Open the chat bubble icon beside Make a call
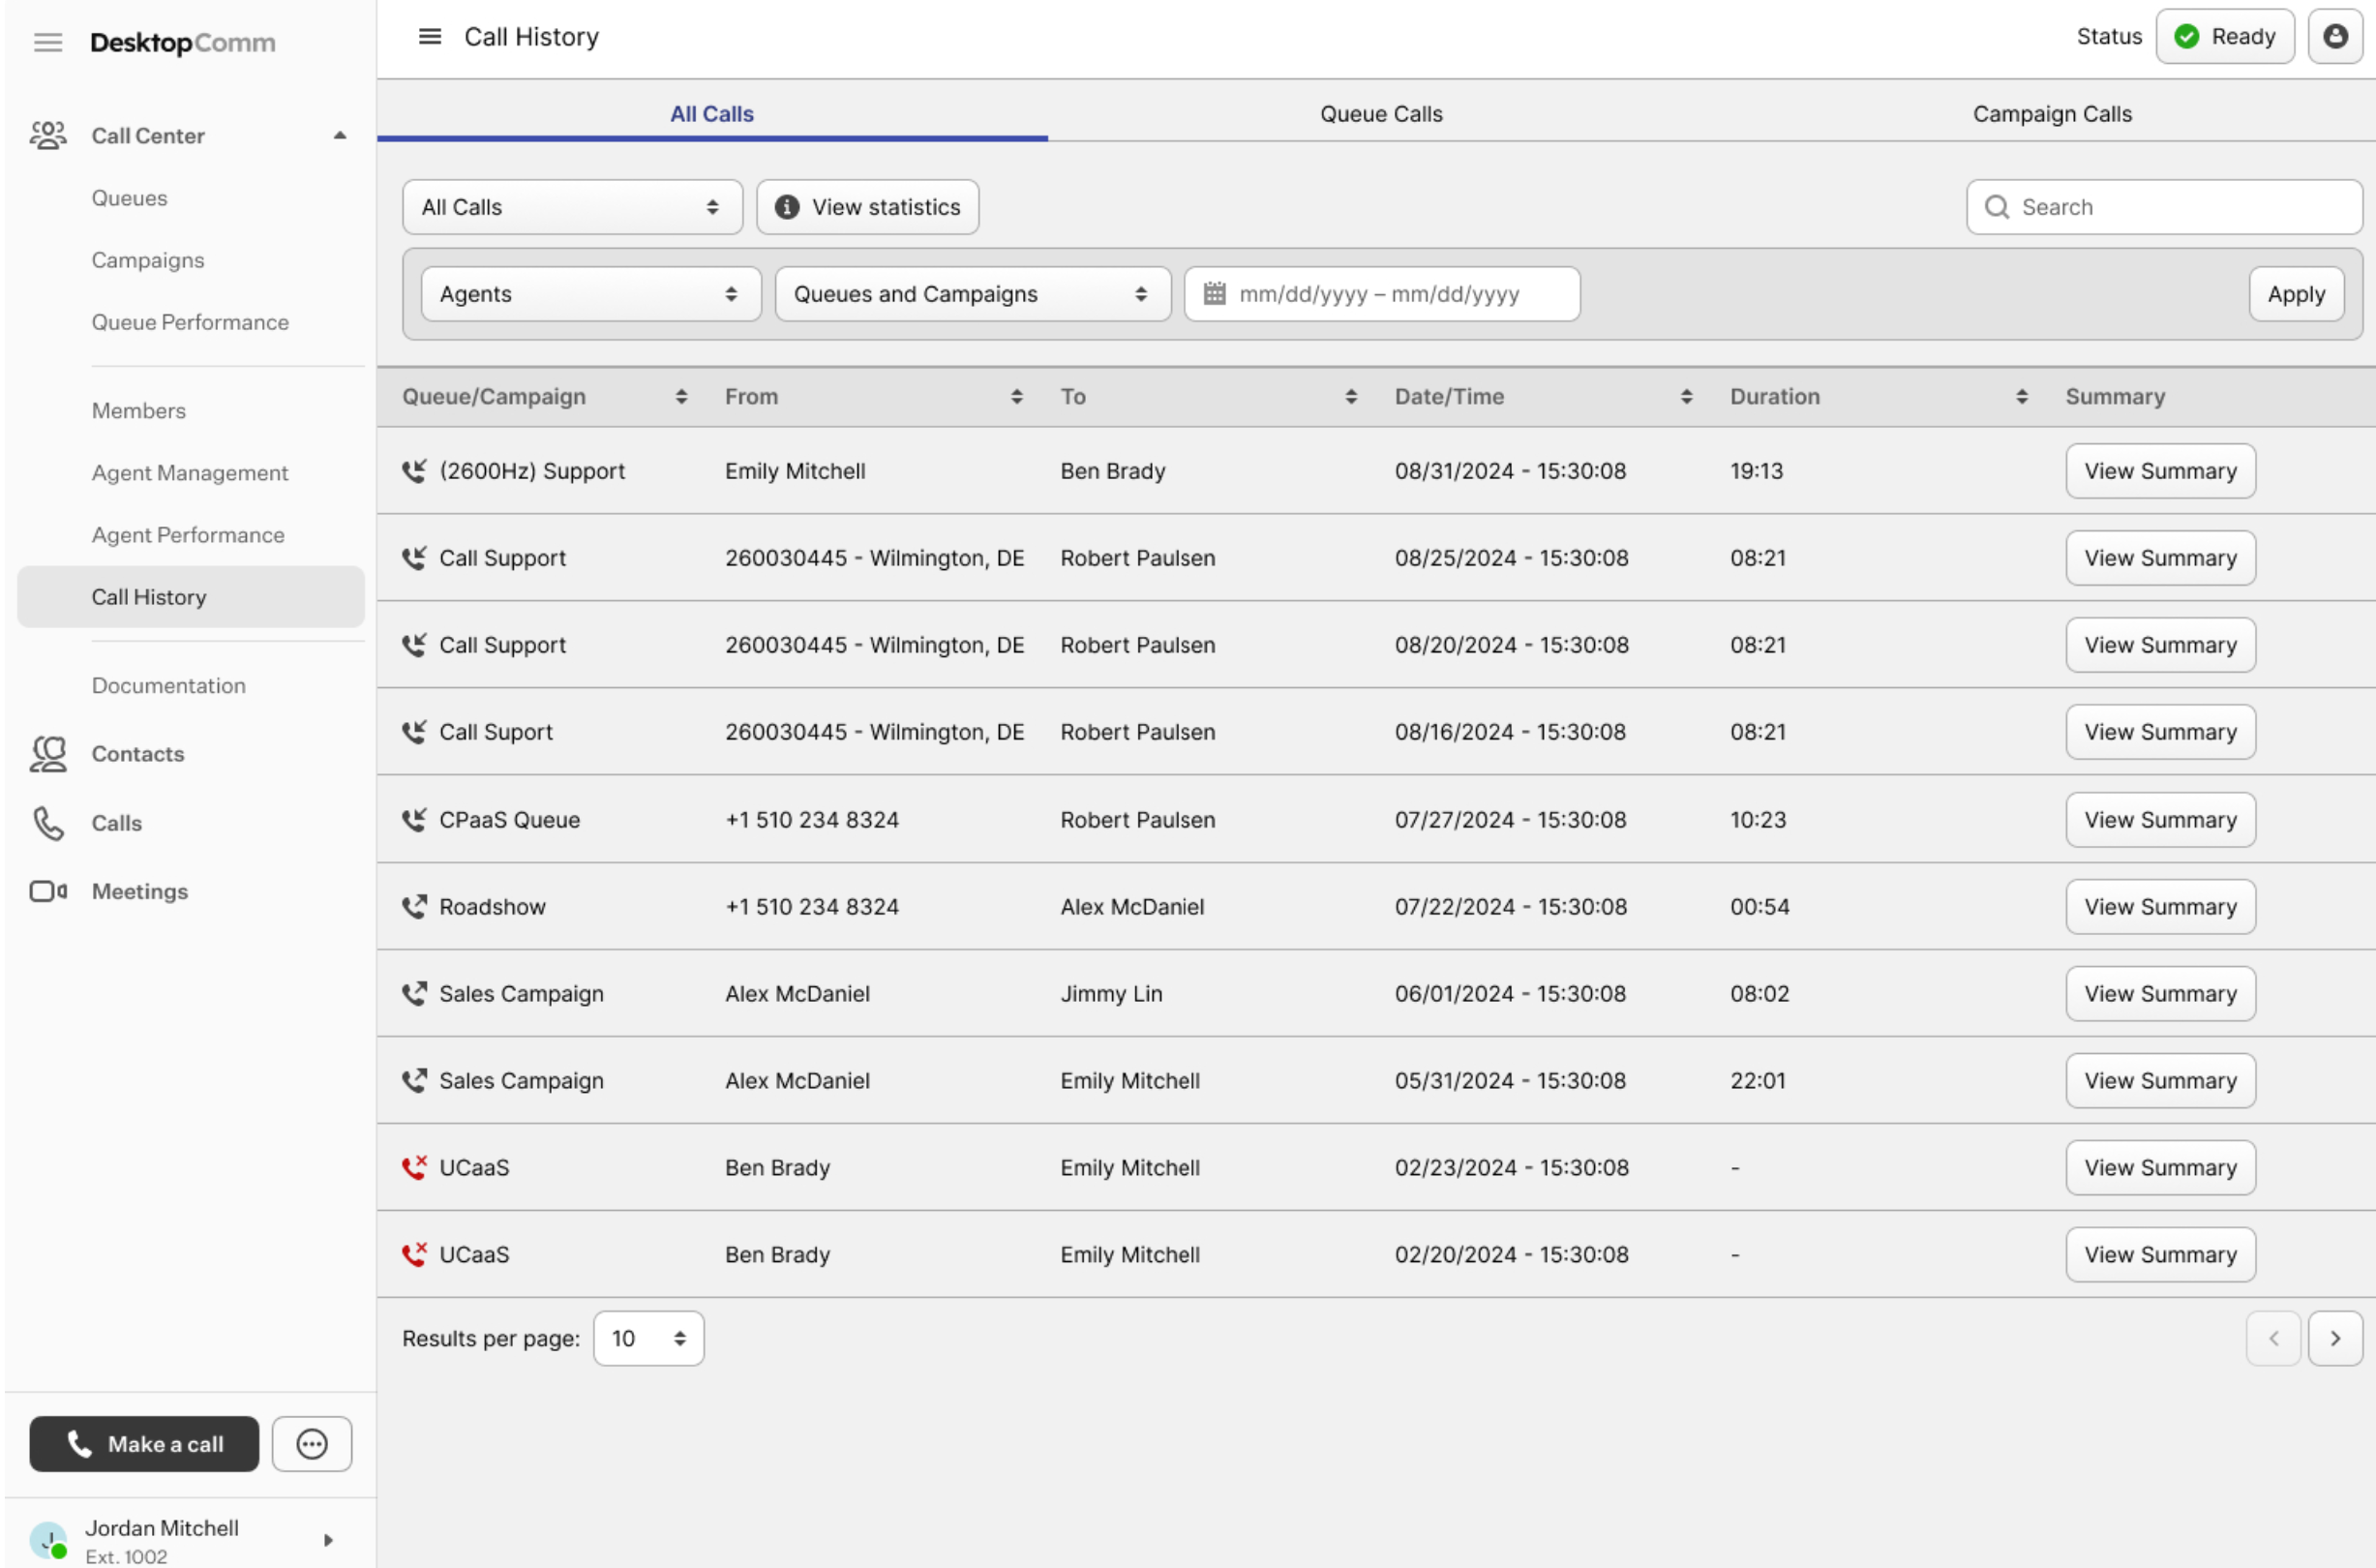 click(311, 1443)
